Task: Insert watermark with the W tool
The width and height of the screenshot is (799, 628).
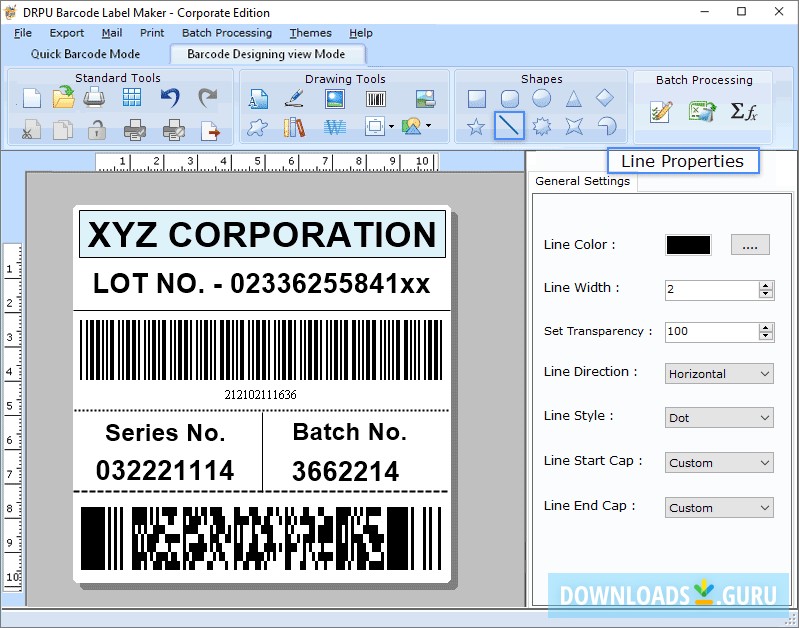Action: point(335,127)
